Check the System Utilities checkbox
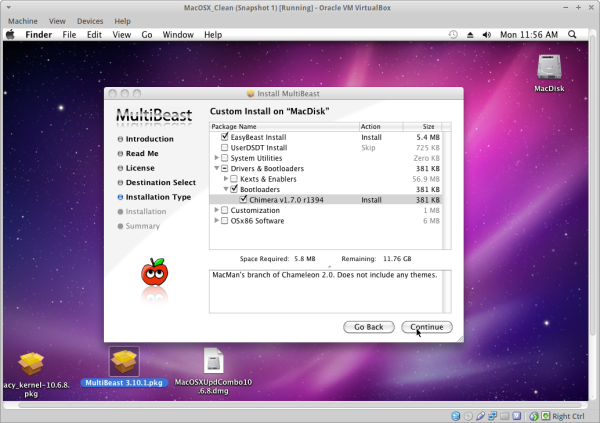Image resolution: width=600 pixels, height=423 pixels. (225, 158)
